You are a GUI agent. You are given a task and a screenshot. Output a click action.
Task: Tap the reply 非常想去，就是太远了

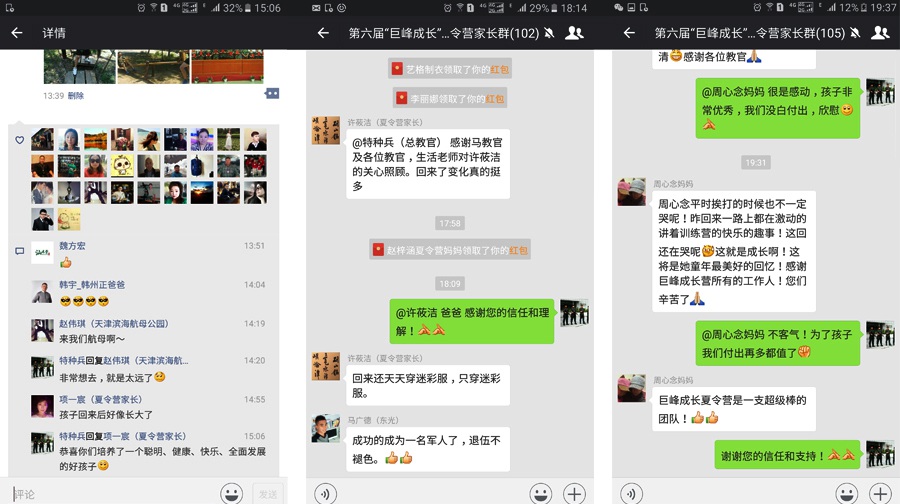[112, 377]
